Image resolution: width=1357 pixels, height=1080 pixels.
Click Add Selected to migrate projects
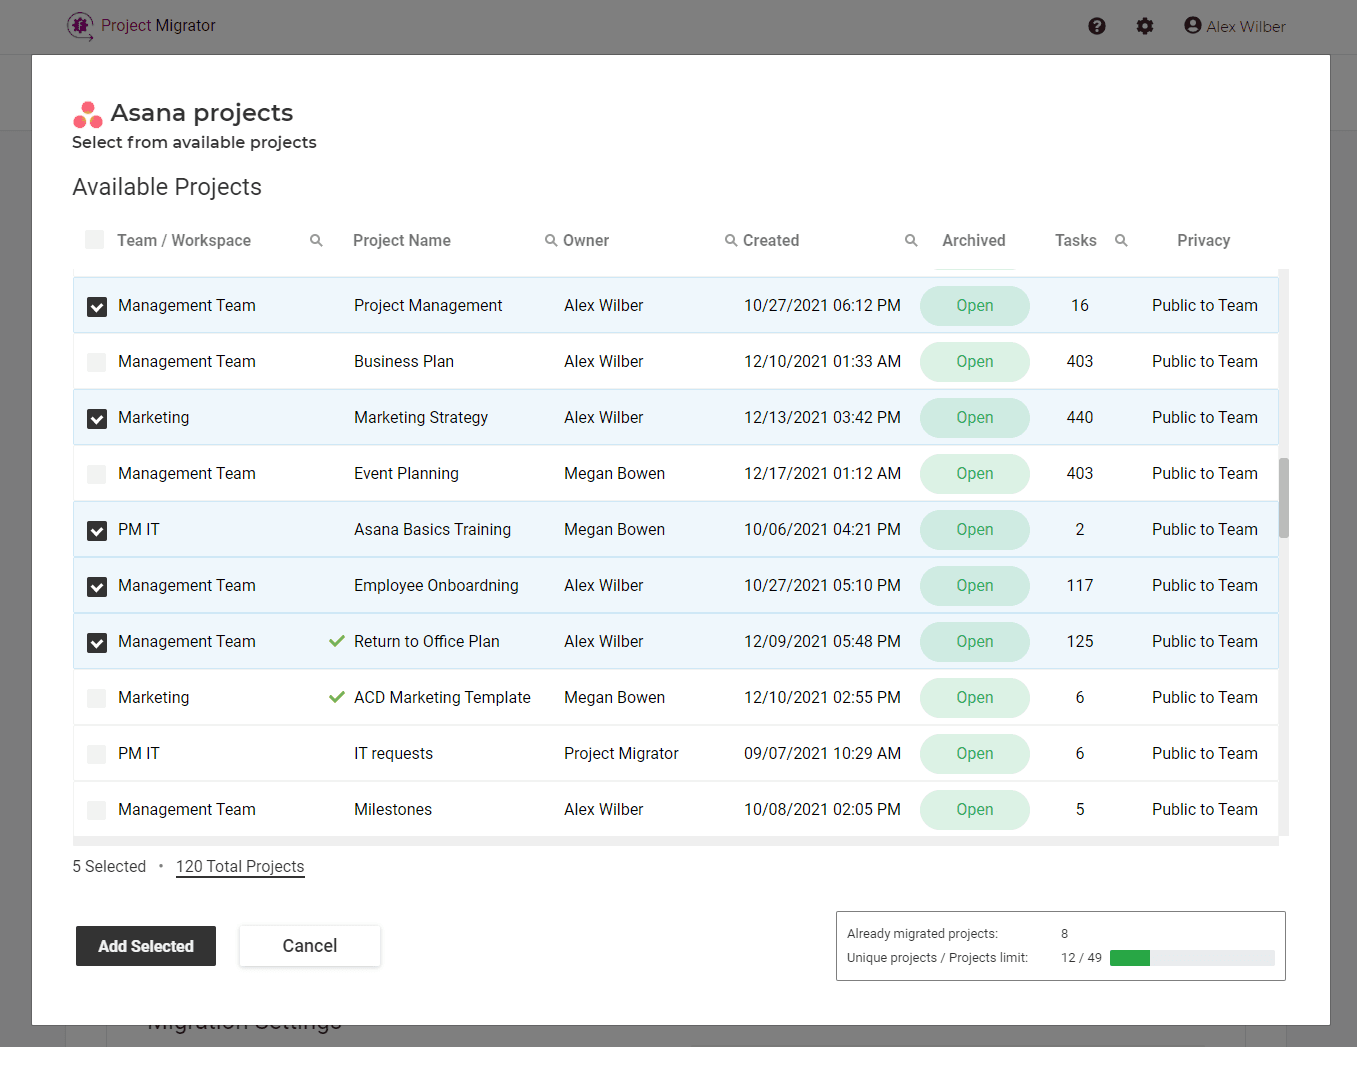(145, 945)
